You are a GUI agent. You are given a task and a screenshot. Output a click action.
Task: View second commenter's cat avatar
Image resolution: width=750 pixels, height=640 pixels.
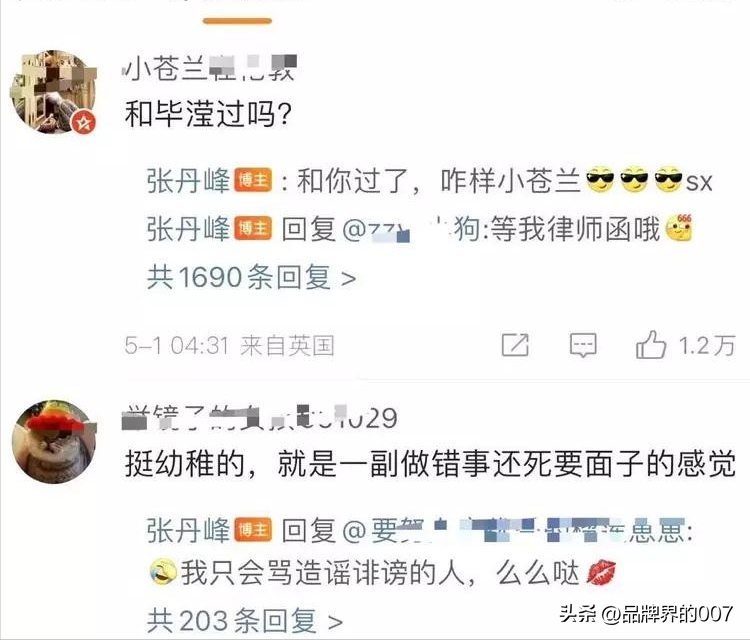tap(54, 441)
